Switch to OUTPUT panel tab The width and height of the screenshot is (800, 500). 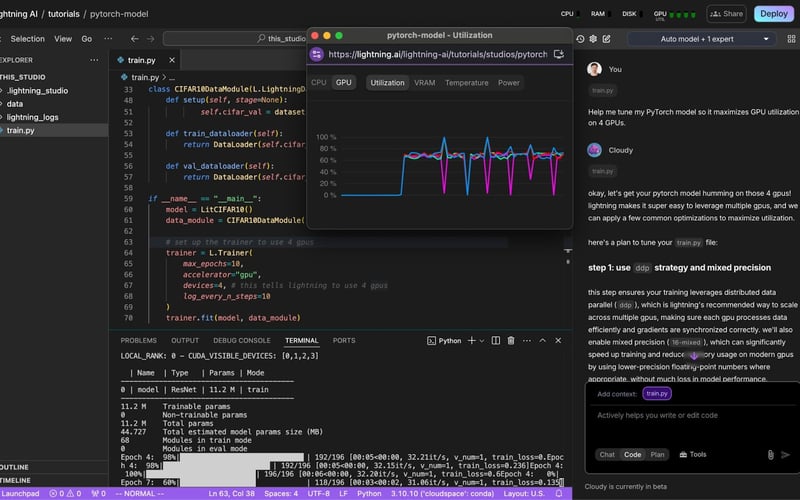(x=185, y=340)
